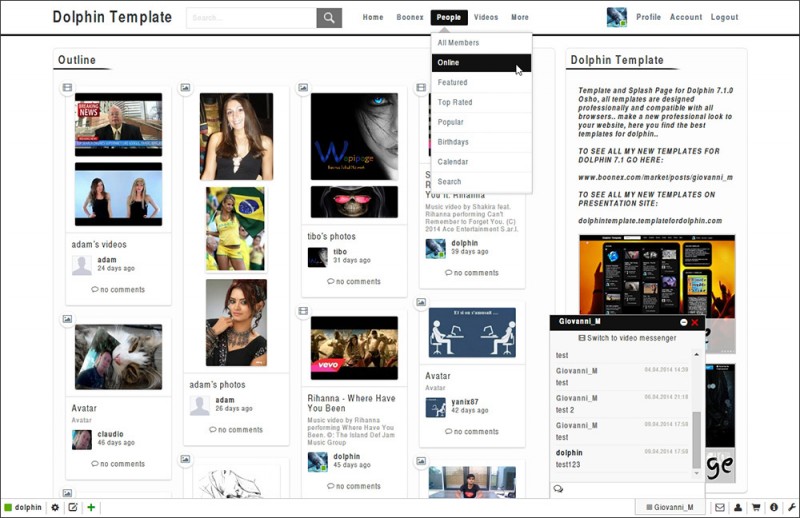This screenshot has width=800, height=518.
Task: Click photo type icon on adam's photos card
Action: click(x=185, y=87)
